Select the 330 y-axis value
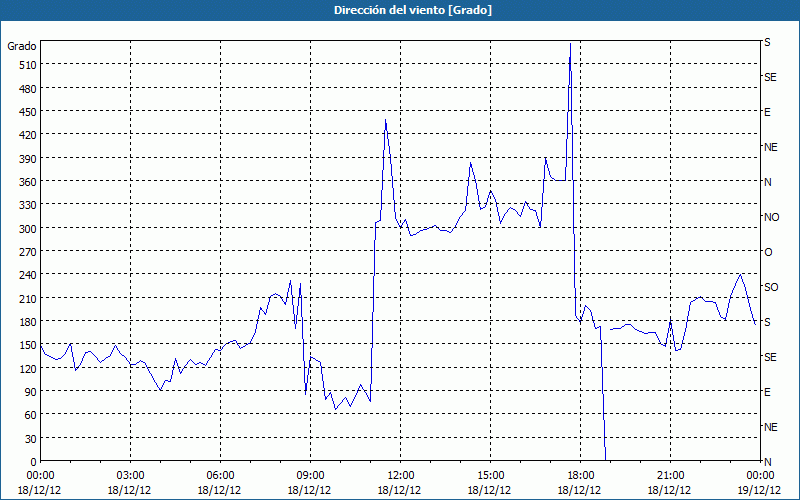800x500 pixels. (29, 205)
